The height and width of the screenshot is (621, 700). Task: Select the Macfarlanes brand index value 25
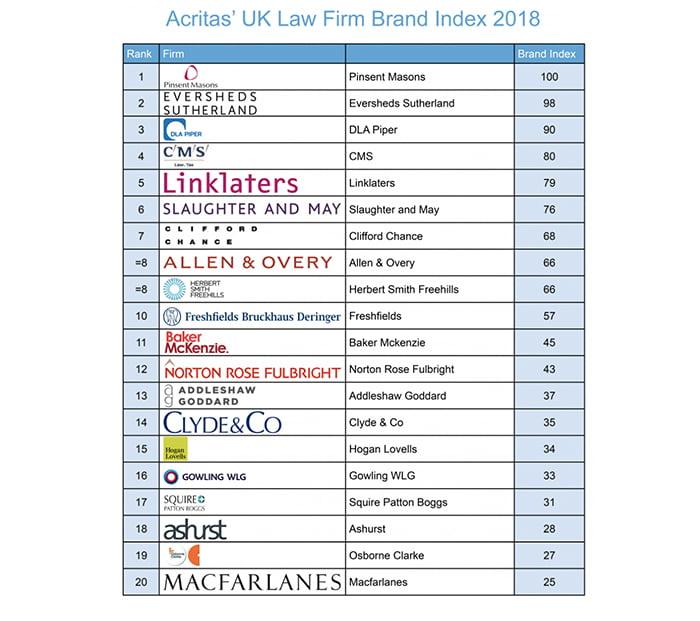pyautogui.click(x=549, y=582)
